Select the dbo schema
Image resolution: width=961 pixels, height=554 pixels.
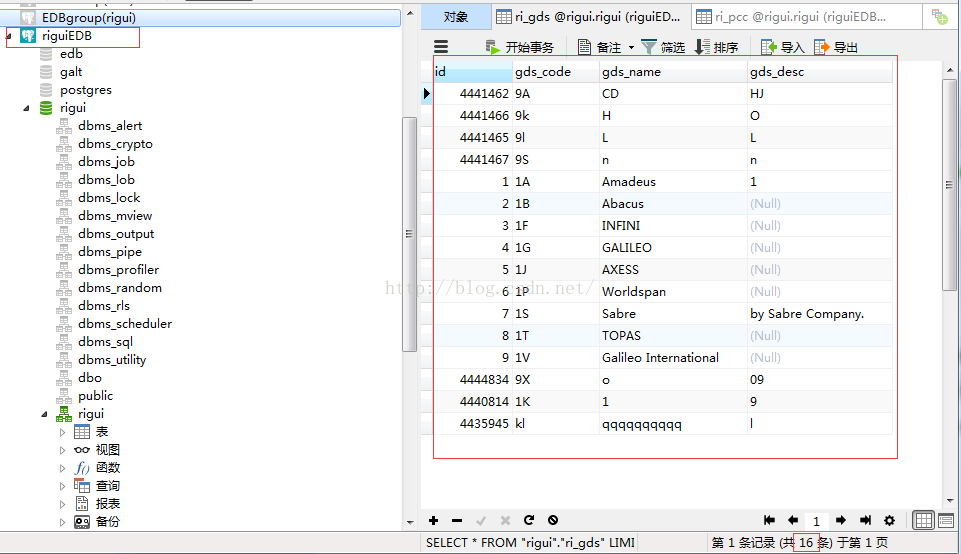(89, 378)
